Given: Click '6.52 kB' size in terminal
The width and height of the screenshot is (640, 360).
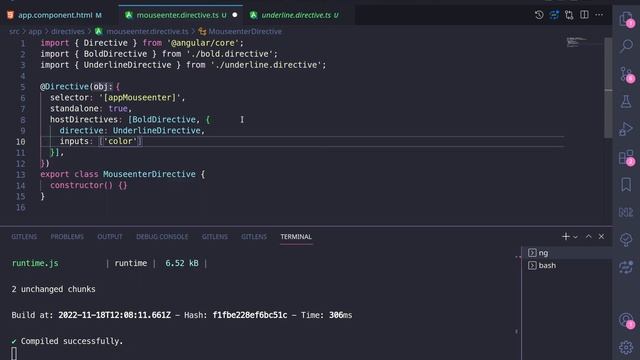Looking at the screenshot, I should pos(182,263).
